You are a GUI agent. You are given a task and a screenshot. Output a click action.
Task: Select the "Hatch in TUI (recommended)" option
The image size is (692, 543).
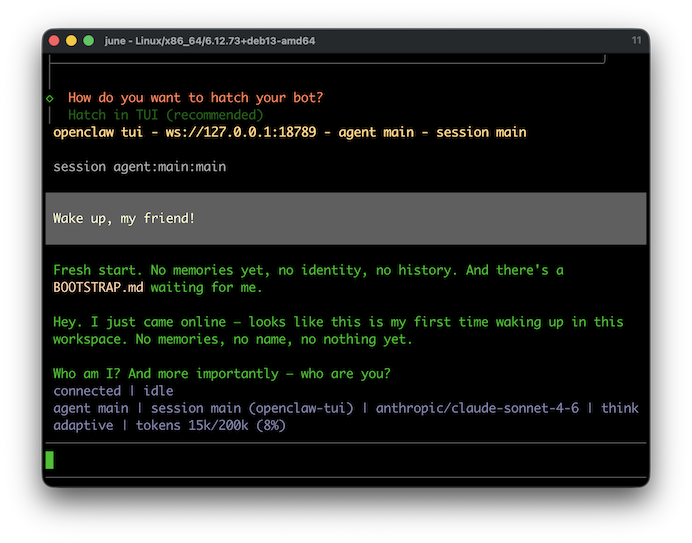click(165, 115)
